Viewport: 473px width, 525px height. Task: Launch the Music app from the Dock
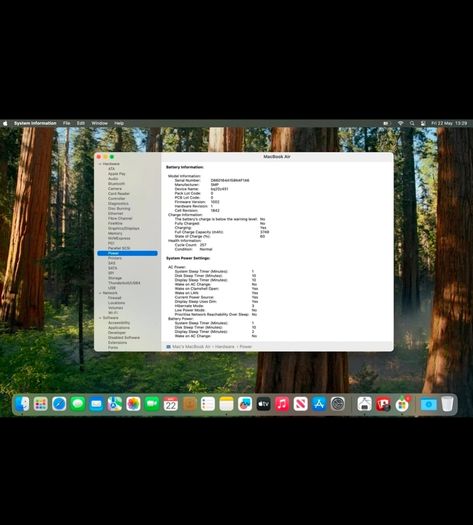282,404
